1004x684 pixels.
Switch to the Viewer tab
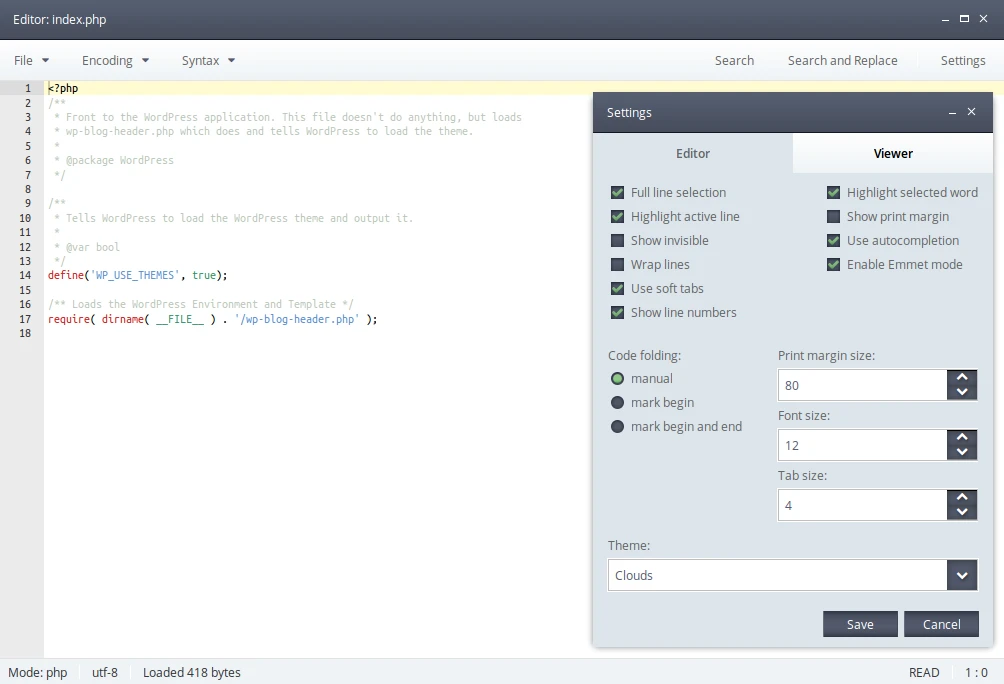pyautogui.click(x=892, y=153)
